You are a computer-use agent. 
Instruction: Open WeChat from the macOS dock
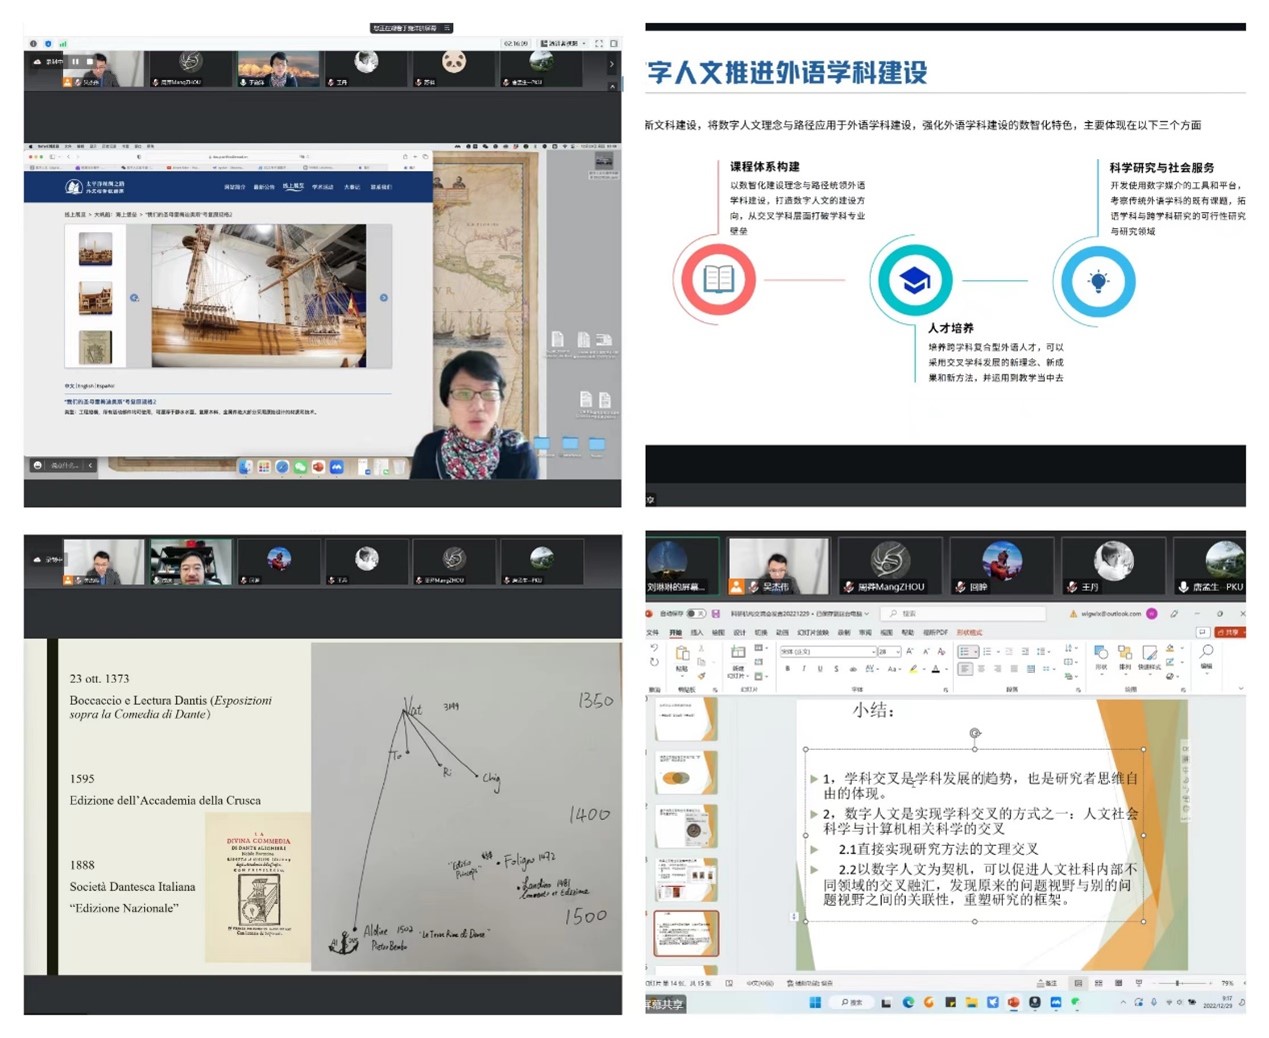(x=300, y=467)
